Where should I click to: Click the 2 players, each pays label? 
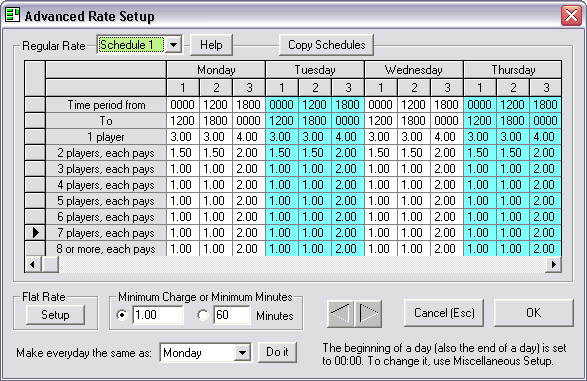click(106, 153)
